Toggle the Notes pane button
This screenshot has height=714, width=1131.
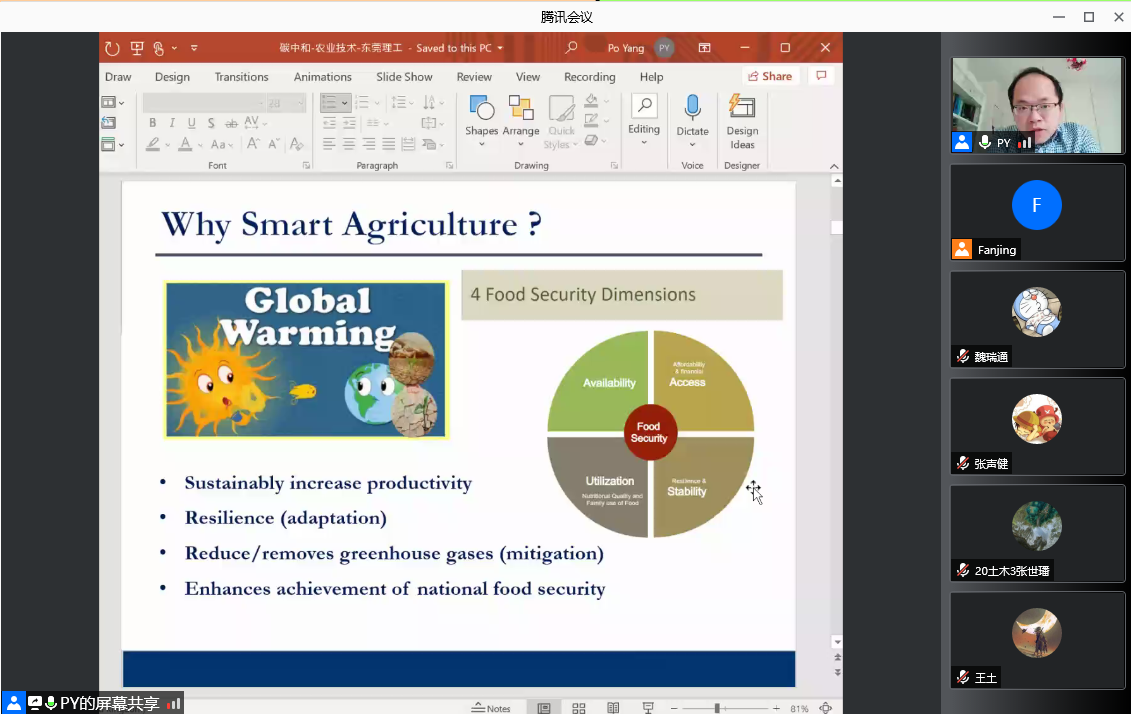pos(491,708)
